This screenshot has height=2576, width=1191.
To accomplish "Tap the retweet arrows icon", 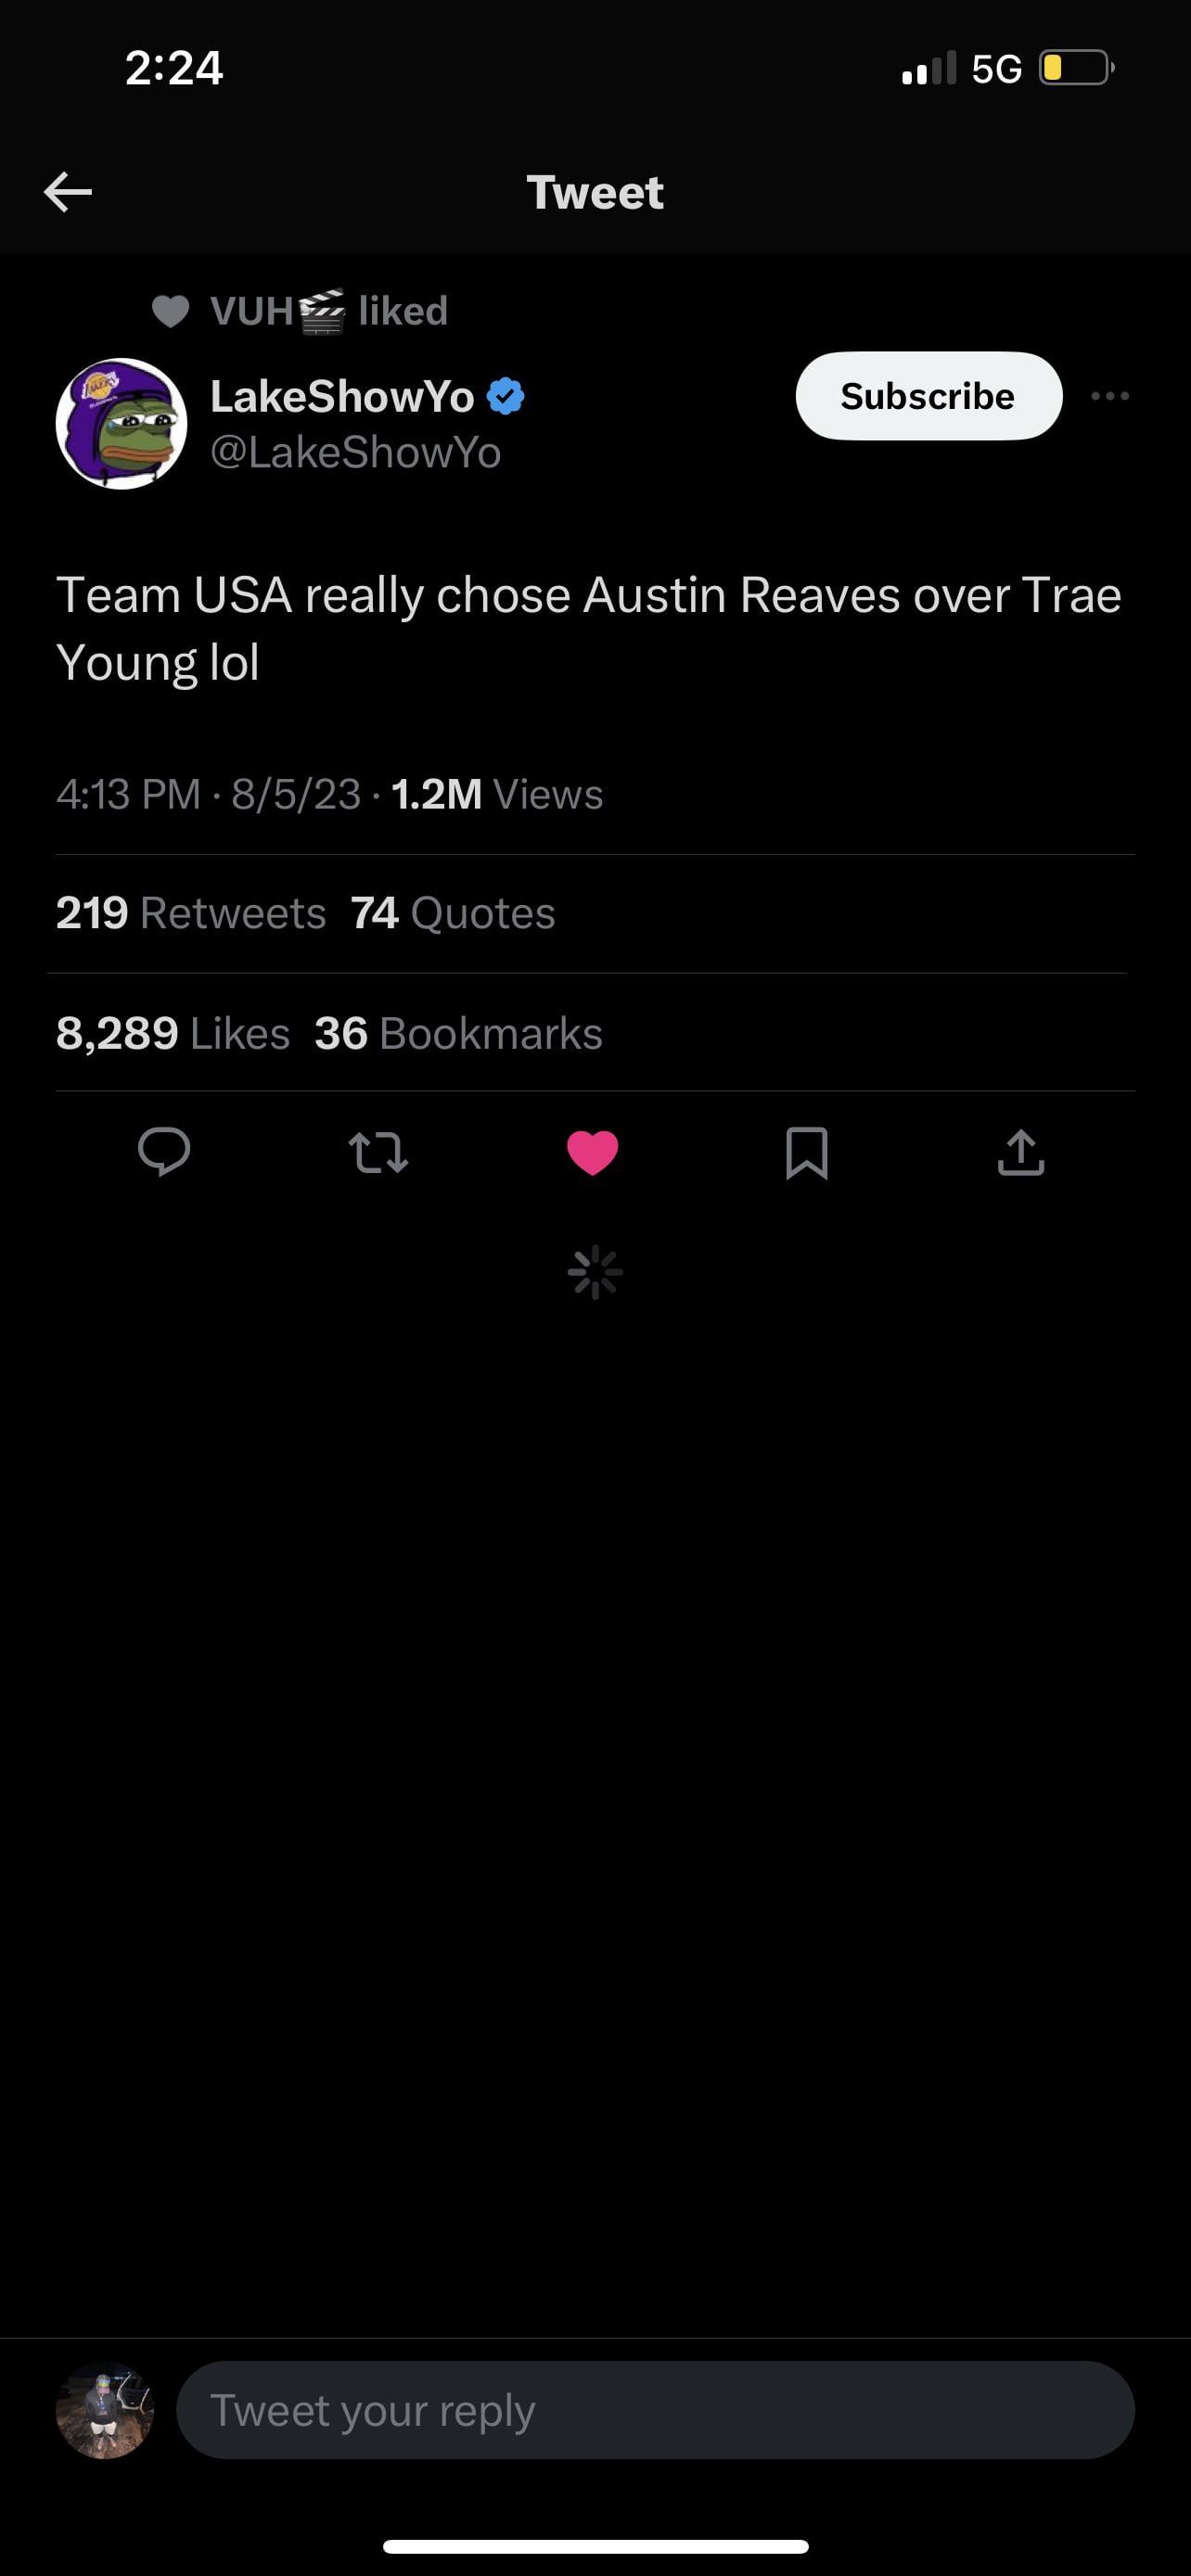I will coord(378,1152).
